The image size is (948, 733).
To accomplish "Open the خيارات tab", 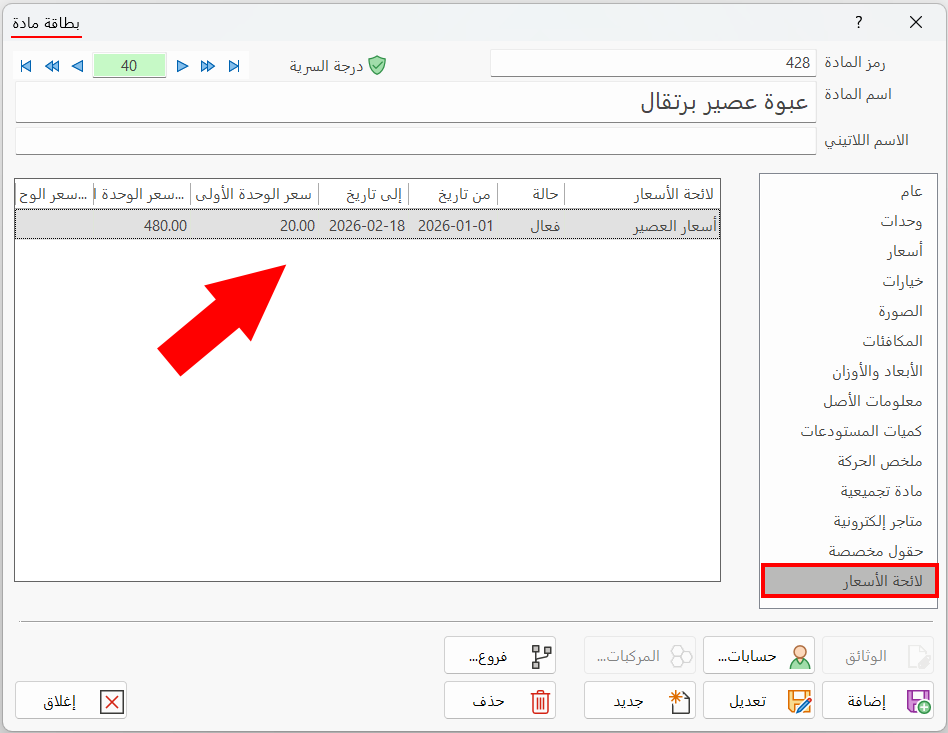I will tap(903, 281).
